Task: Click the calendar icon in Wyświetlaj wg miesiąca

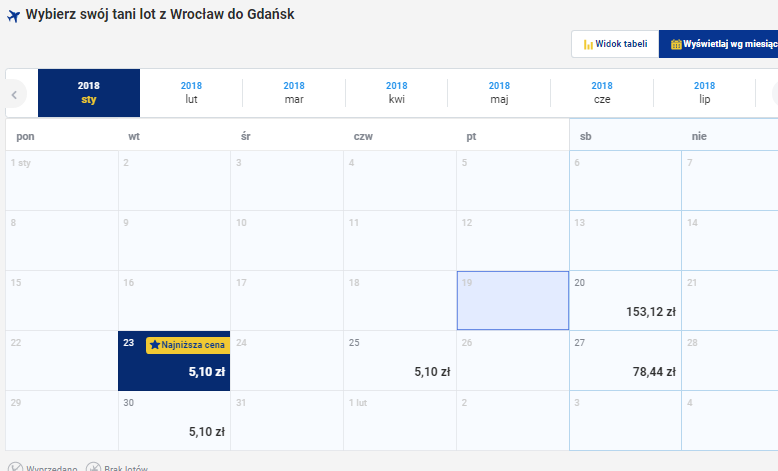Action: tap(676, 44)
